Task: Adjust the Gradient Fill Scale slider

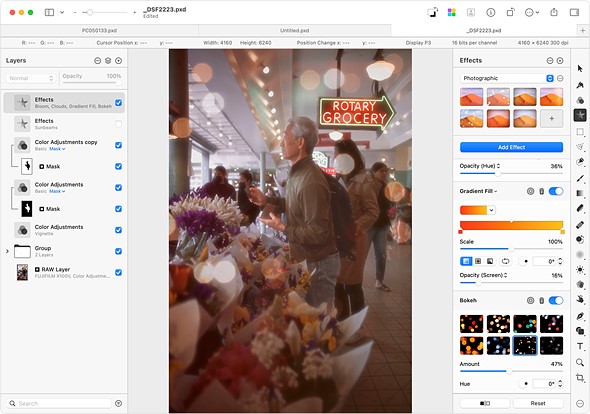Action: tap(511, 249)
